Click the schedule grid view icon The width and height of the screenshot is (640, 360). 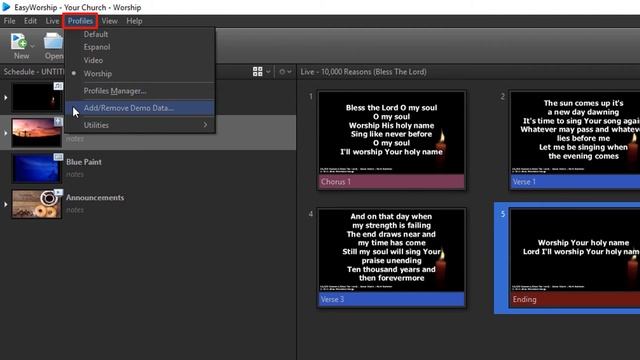pyautogui.click(x=258, y=72)
